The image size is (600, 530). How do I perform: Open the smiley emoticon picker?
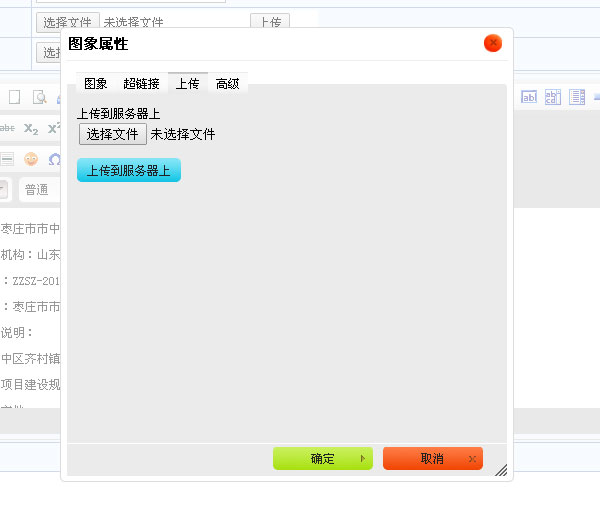coord(31,159)
